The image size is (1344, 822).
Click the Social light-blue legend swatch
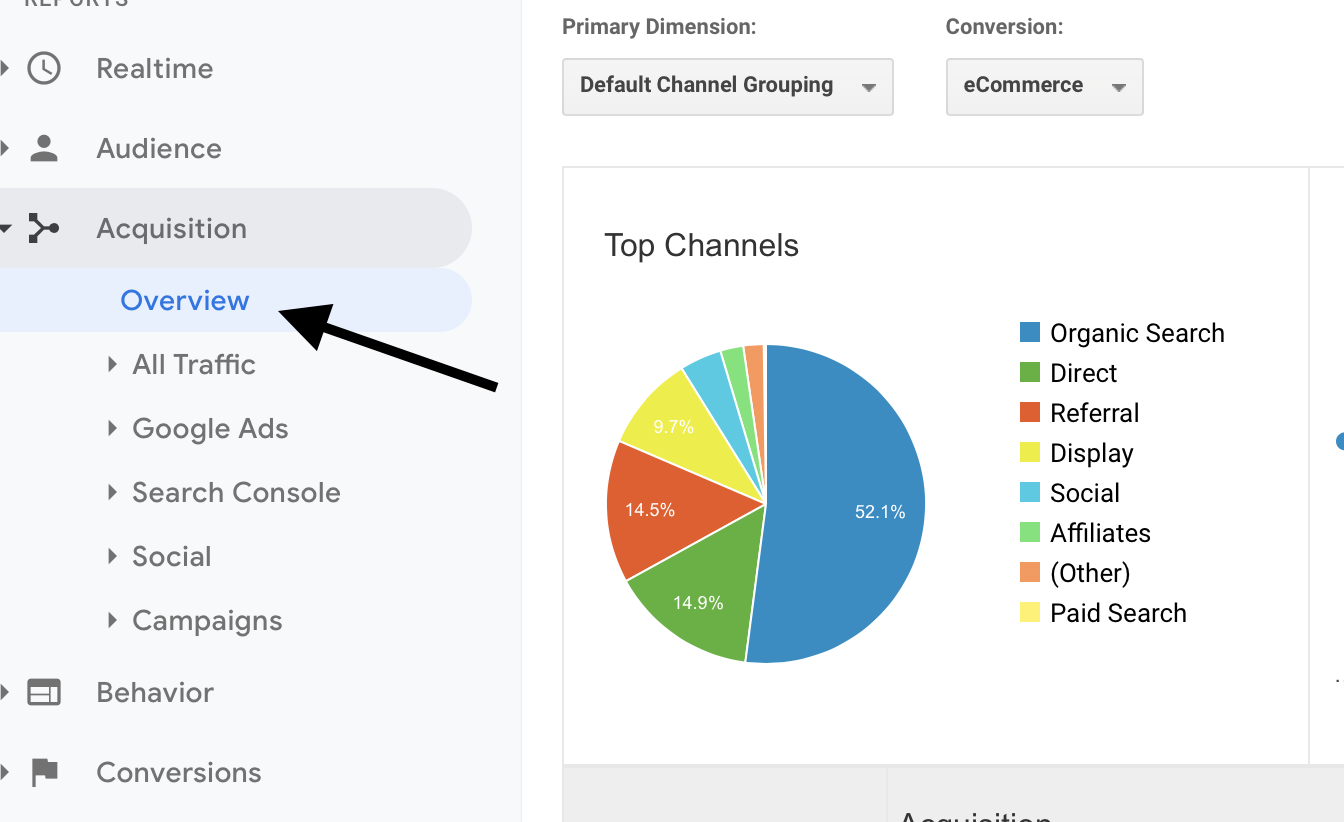pos(1030,493)
